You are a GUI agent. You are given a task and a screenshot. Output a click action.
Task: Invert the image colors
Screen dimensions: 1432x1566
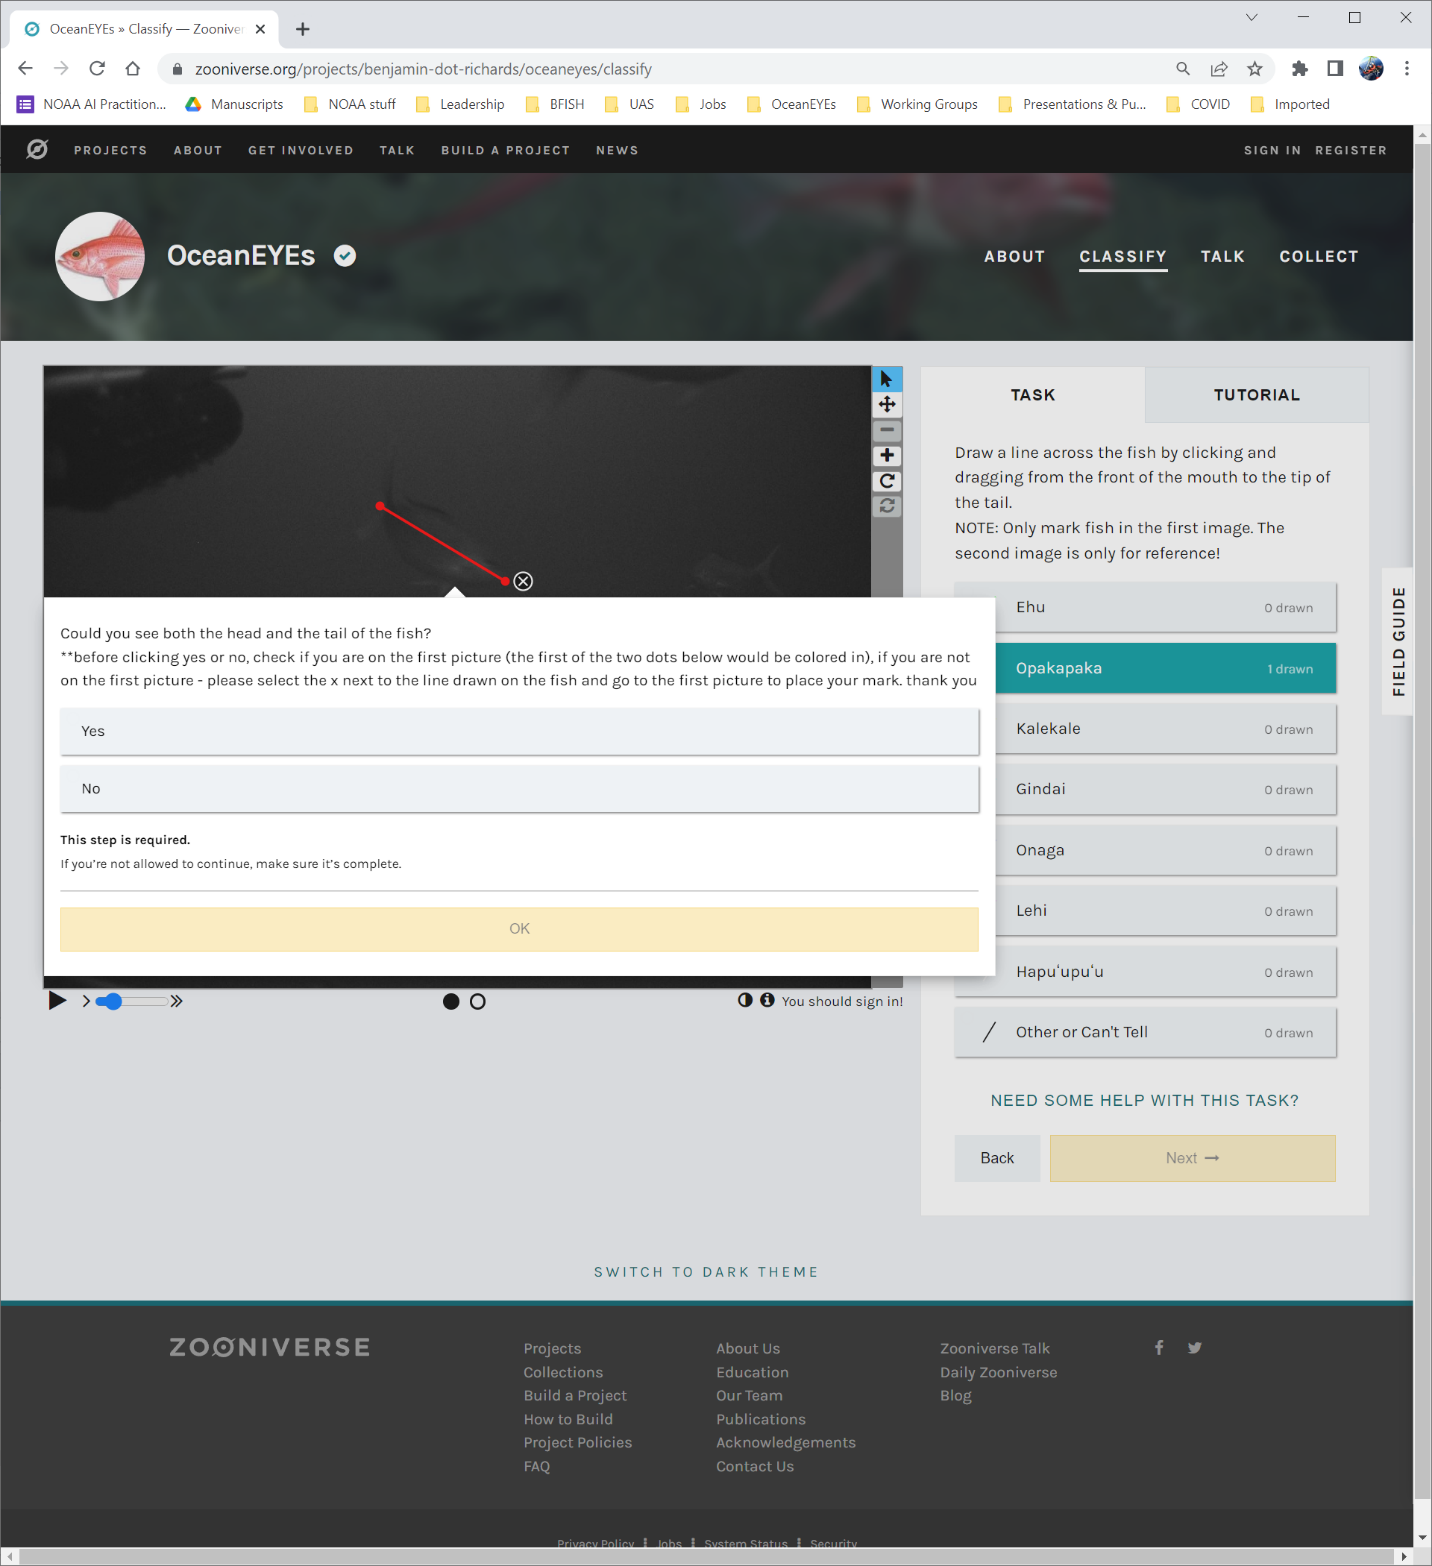[745, 1000]
